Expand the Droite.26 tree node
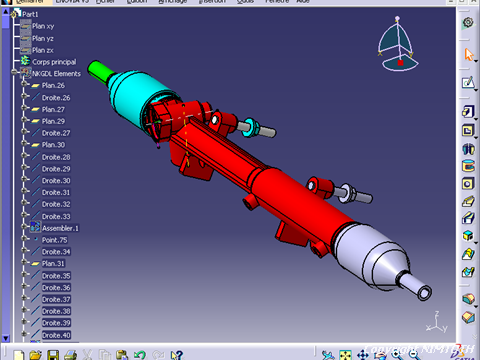 [24, 96]
